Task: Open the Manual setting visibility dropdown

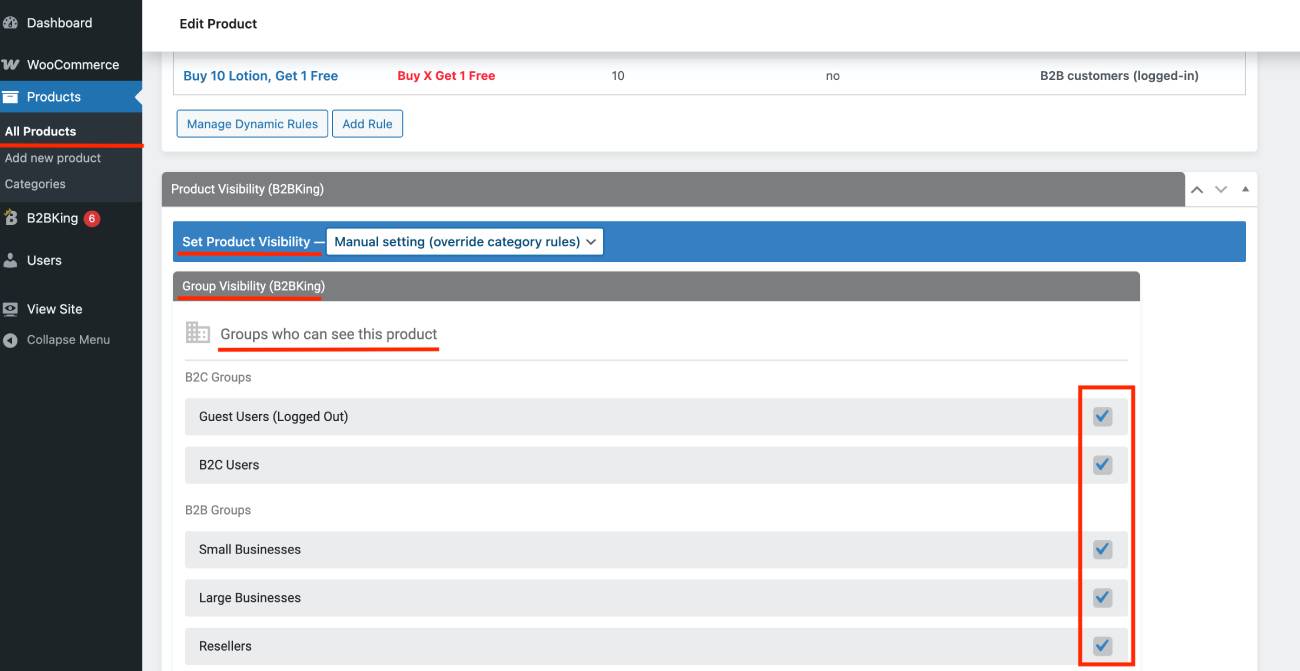Action: [x=465, y=242]
